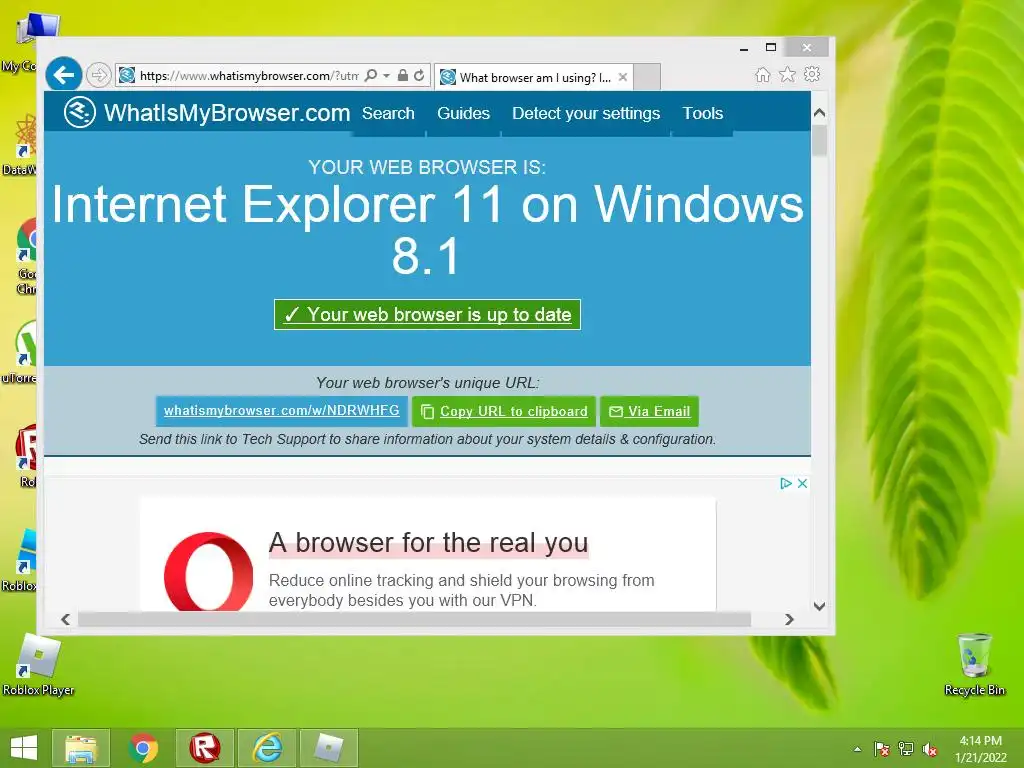This screenshot has height=768, width=1024.
Task: Click 'A browser for the real you' headline
Action: [x=429, y=543]
